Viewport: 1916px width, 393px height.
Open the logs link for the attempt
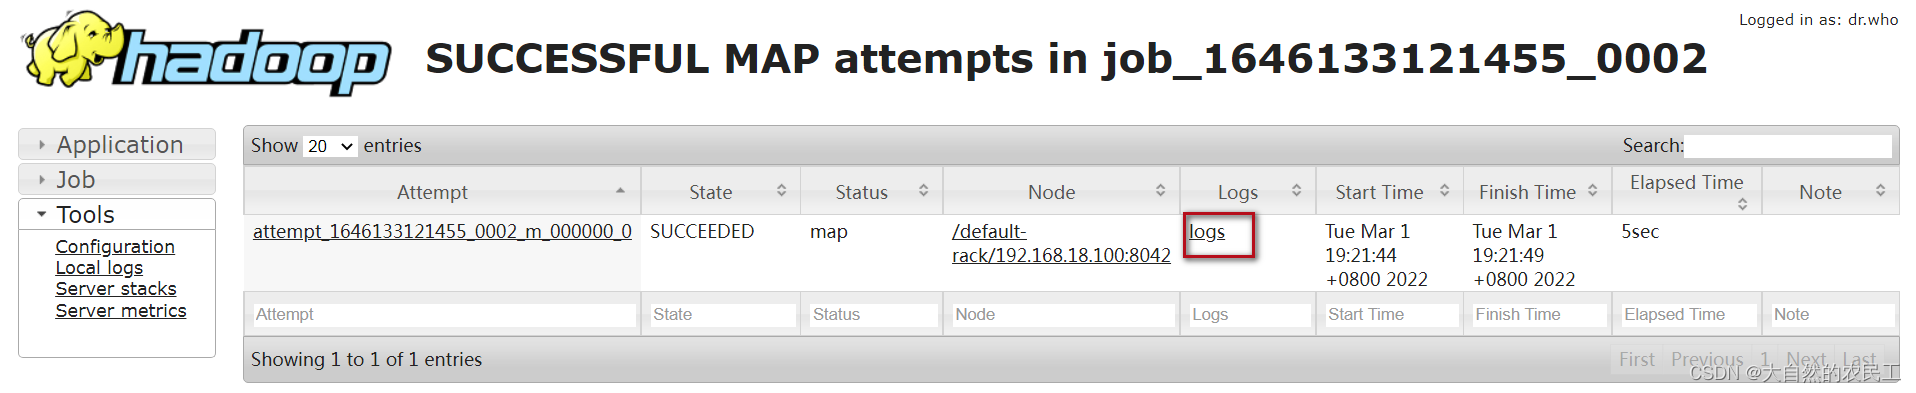1207,232
